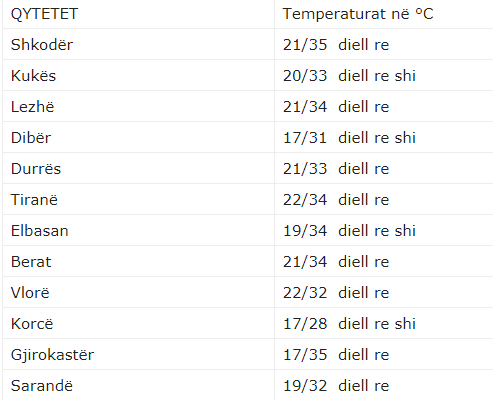The image size is (493, 400).
Task: Click the Korcë city name
Action: (x=32, y=324)
